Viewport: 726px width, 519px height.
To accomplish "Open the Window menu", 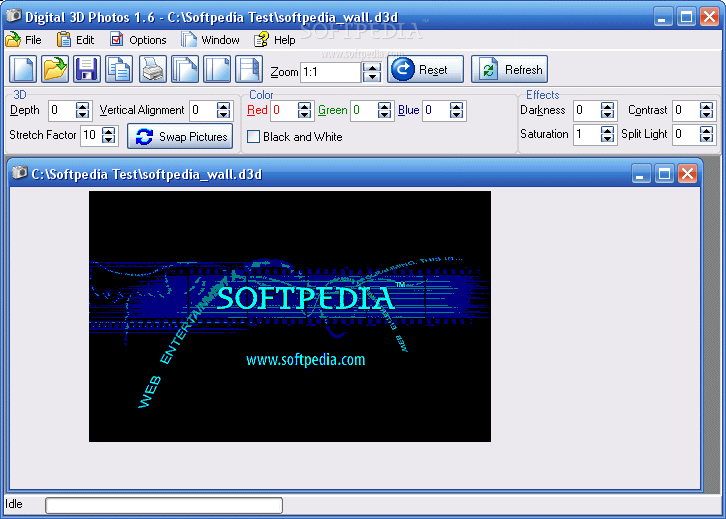I will [210, 40].
